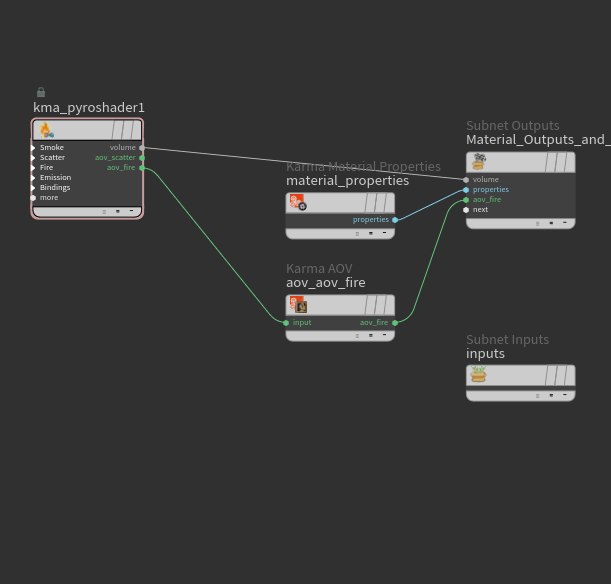Screen dimensions: 611x584
Task: Collapse aov_aov_fire using footer minus button
Action: tap(385, 335)
